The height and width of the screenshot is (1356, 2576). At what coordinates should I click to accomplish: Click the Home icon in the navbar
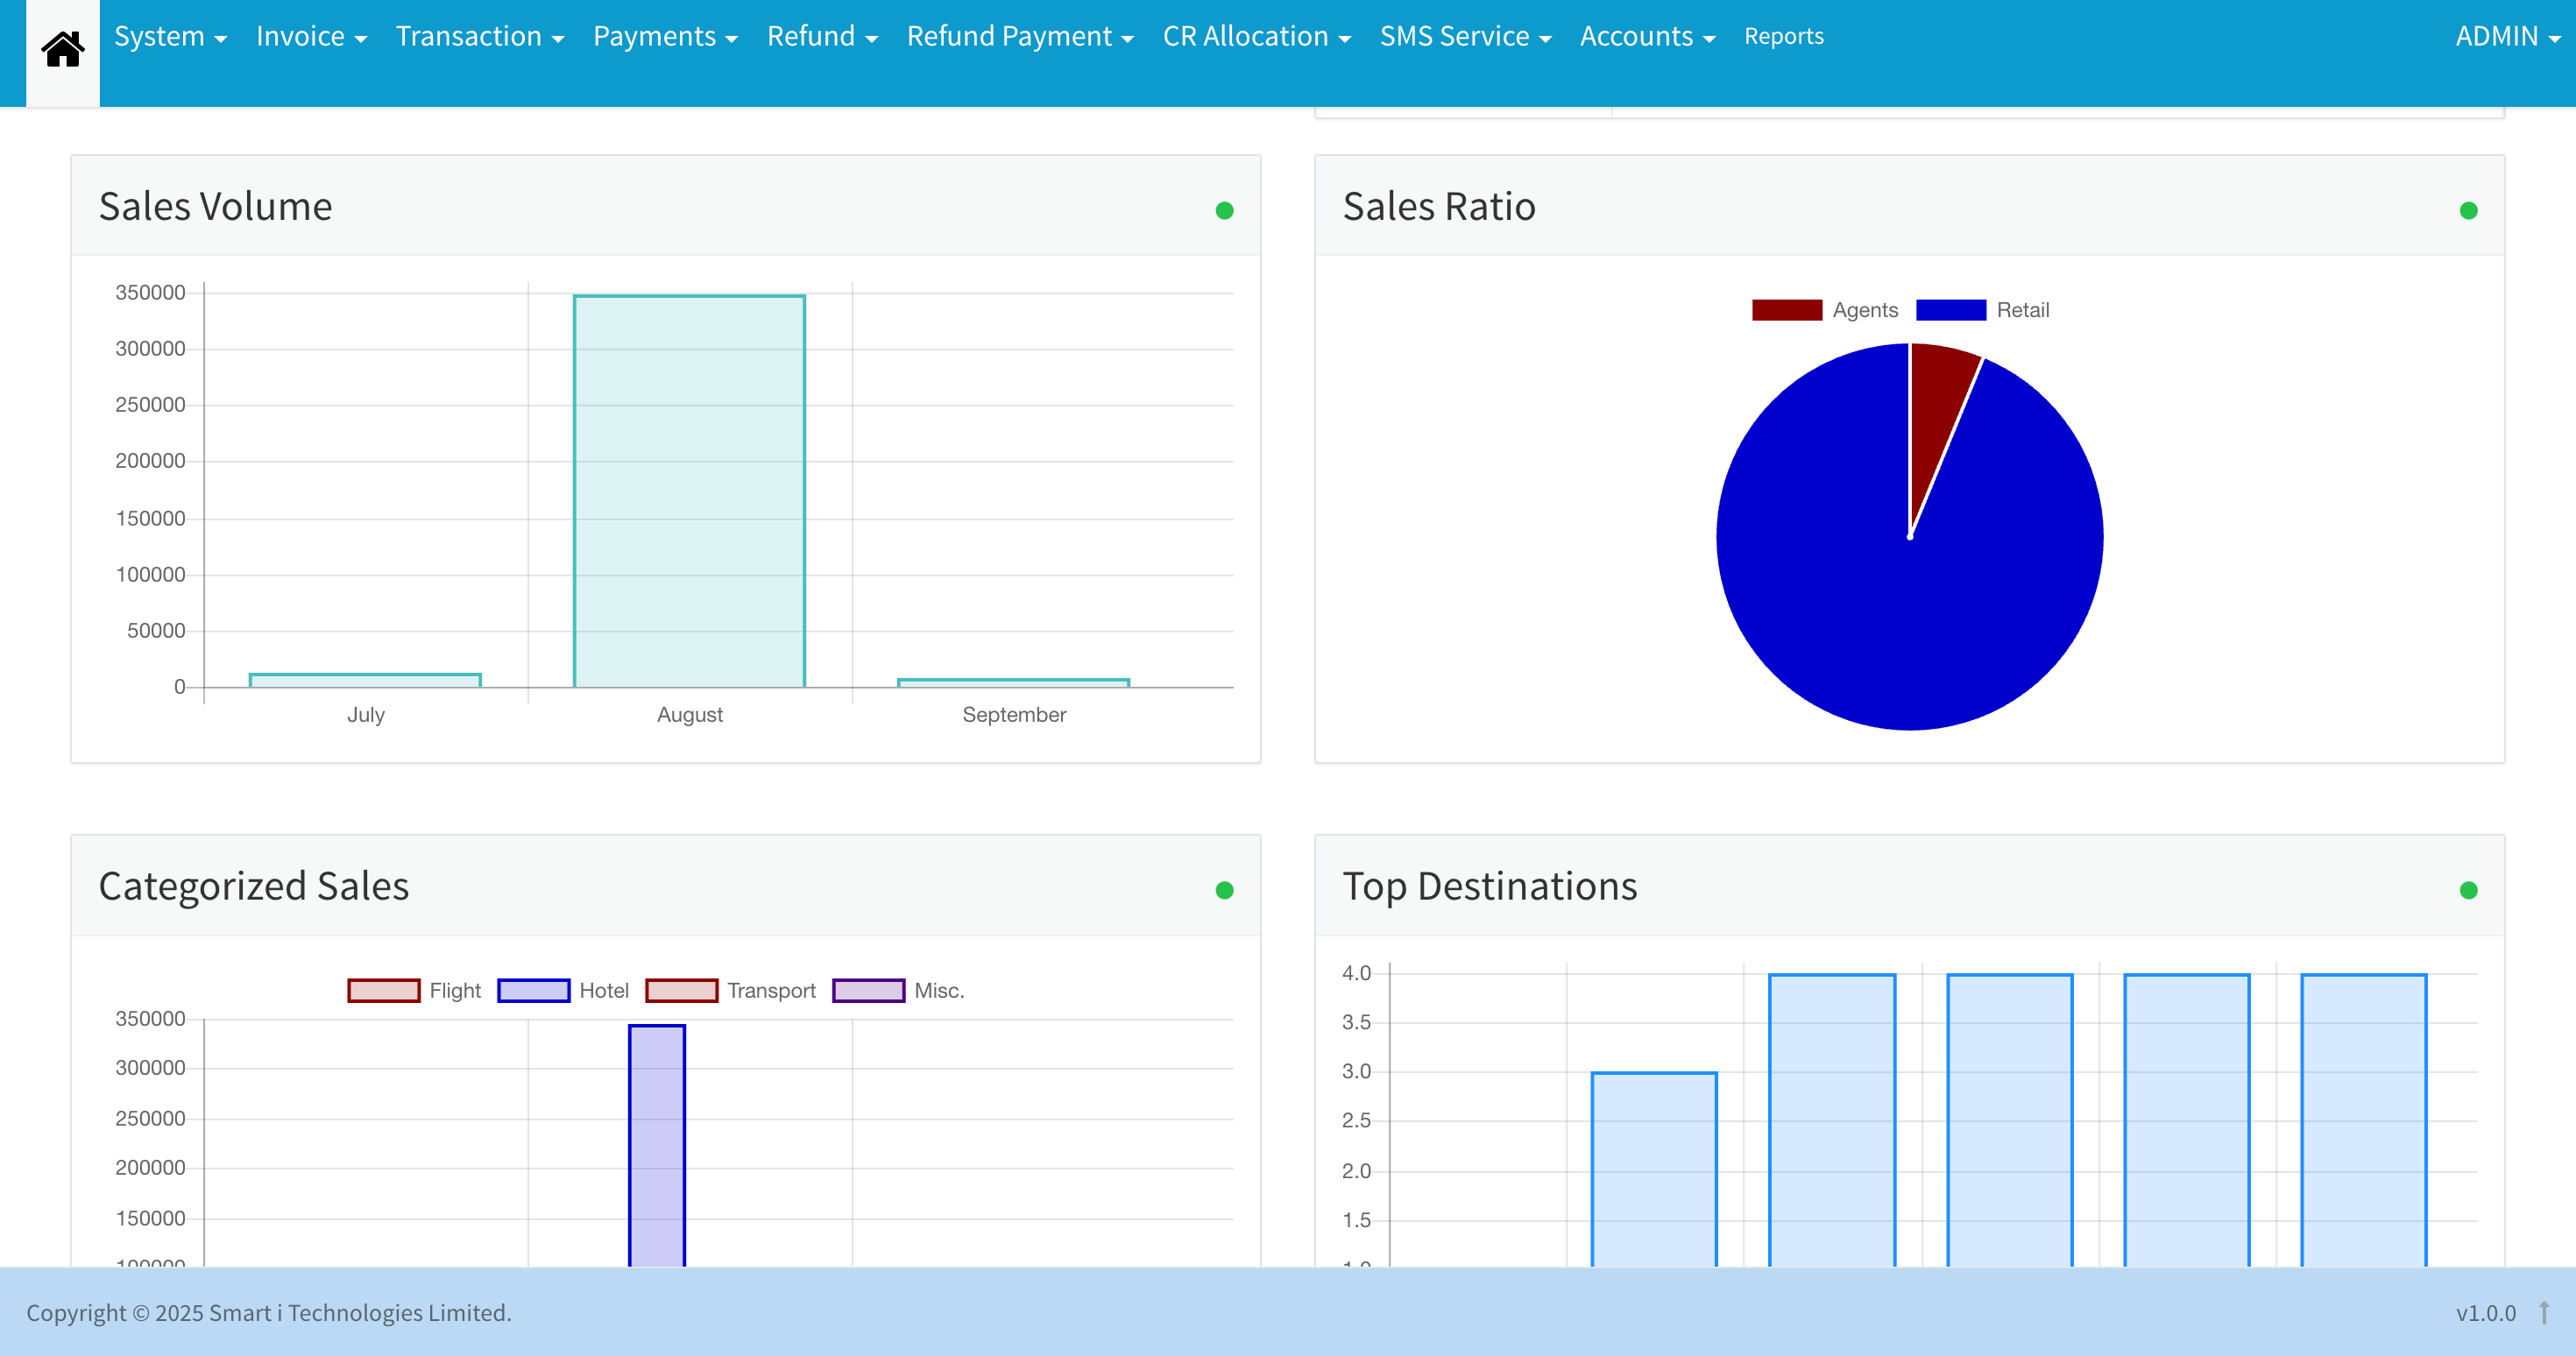tap(62, 48)
